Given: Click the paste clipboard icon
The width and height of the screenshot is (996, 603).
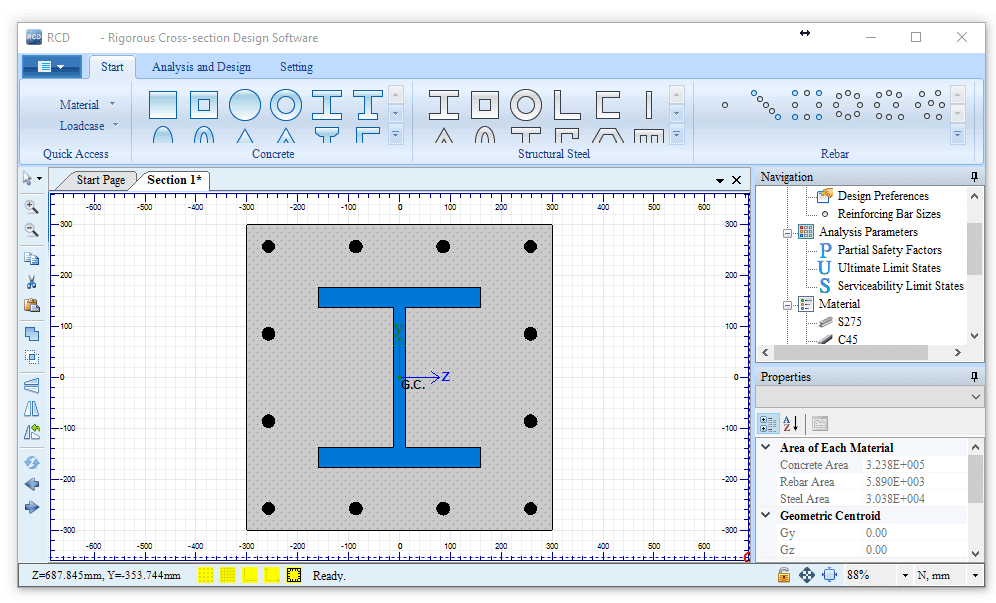Looking at the screenshot, I should [x=31, y=306].
